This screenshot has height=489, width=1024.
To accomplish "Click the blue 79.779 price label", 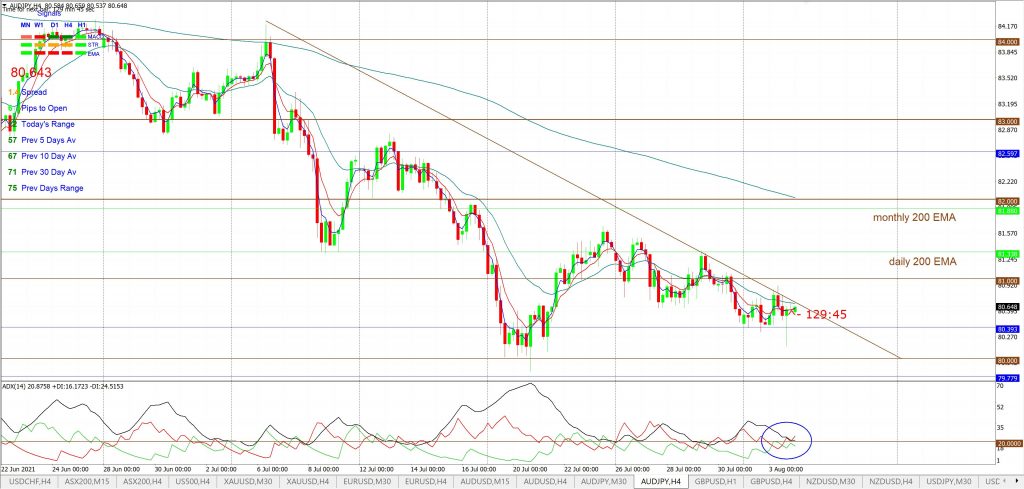I will (1008, 378).
